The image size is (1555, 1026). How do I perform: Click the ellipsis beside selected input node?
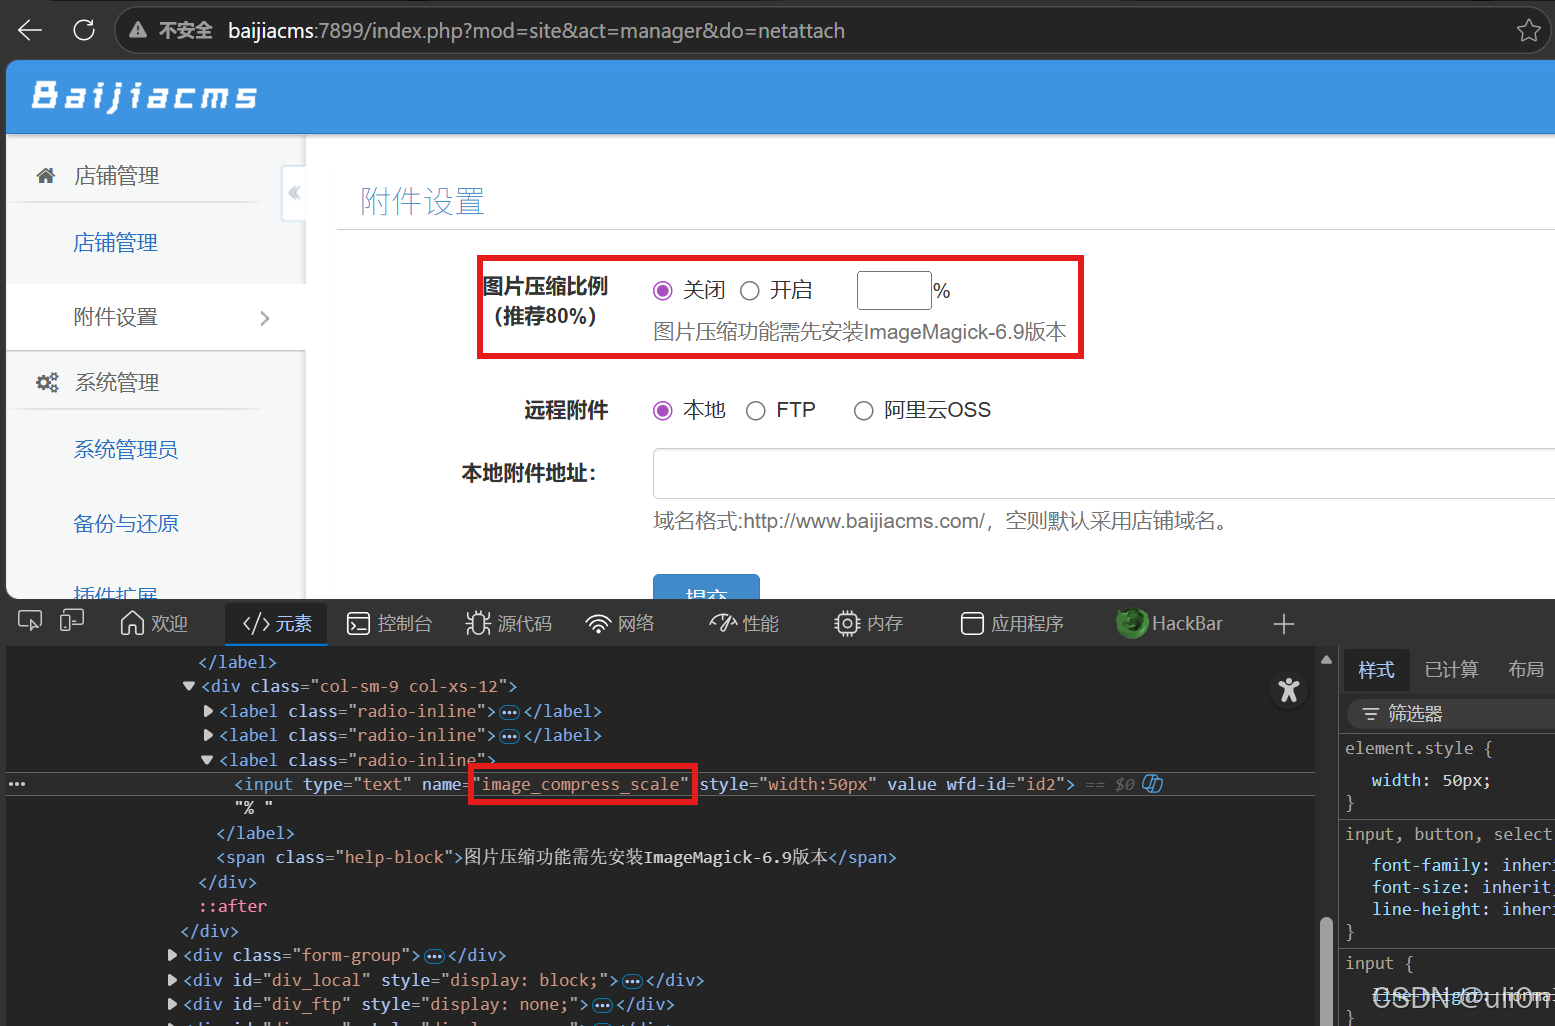point(17,784)
